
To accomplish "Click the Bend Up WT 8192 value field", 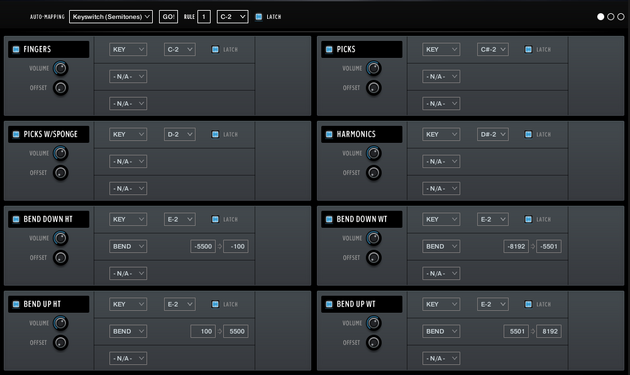I will (x=549, y=331).
